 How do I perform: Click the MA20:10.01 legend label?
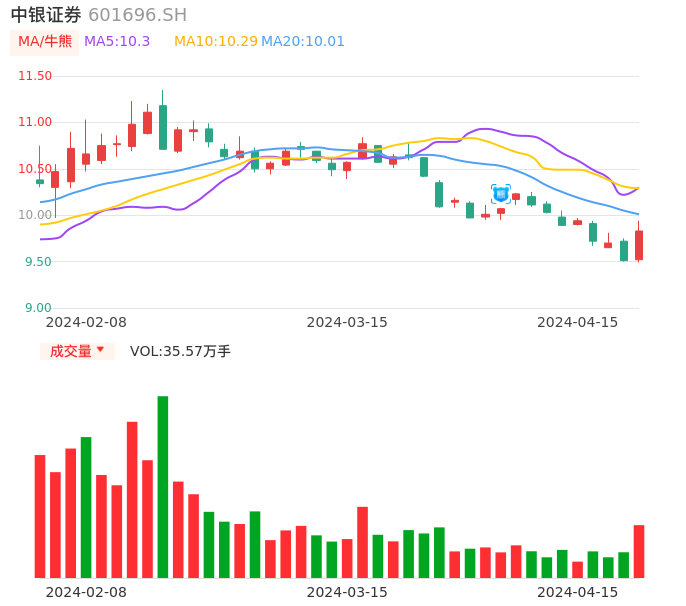pyautogui.click(x=303, y=42)
